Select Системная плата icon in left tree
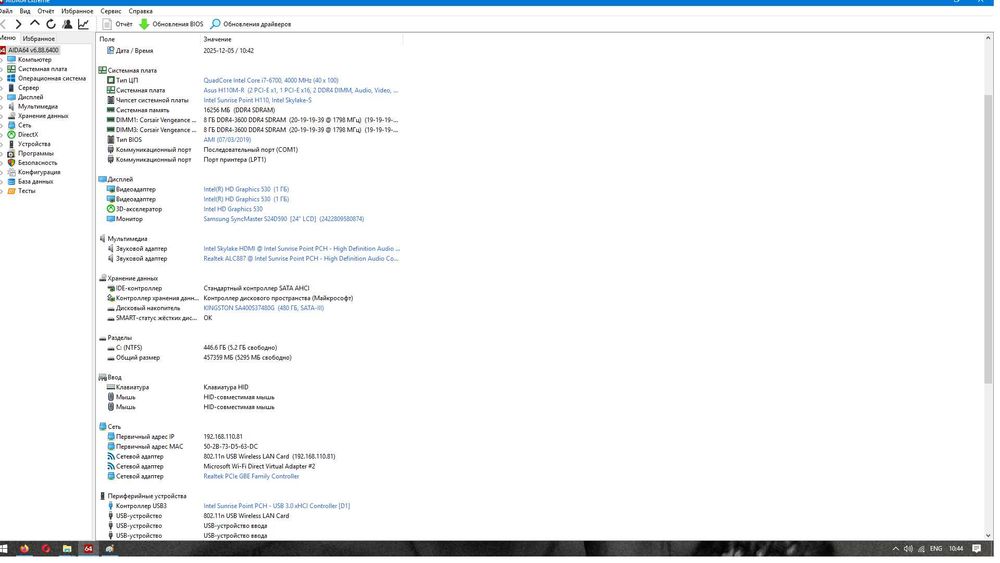This screenshot has width=1000, height=563. (11, 69)
